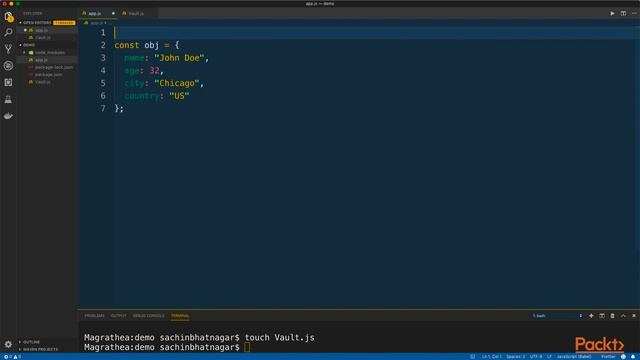640x360 pixels.
Task: Change JavaScript (Babel) language mode
Action: pos(574,357)
